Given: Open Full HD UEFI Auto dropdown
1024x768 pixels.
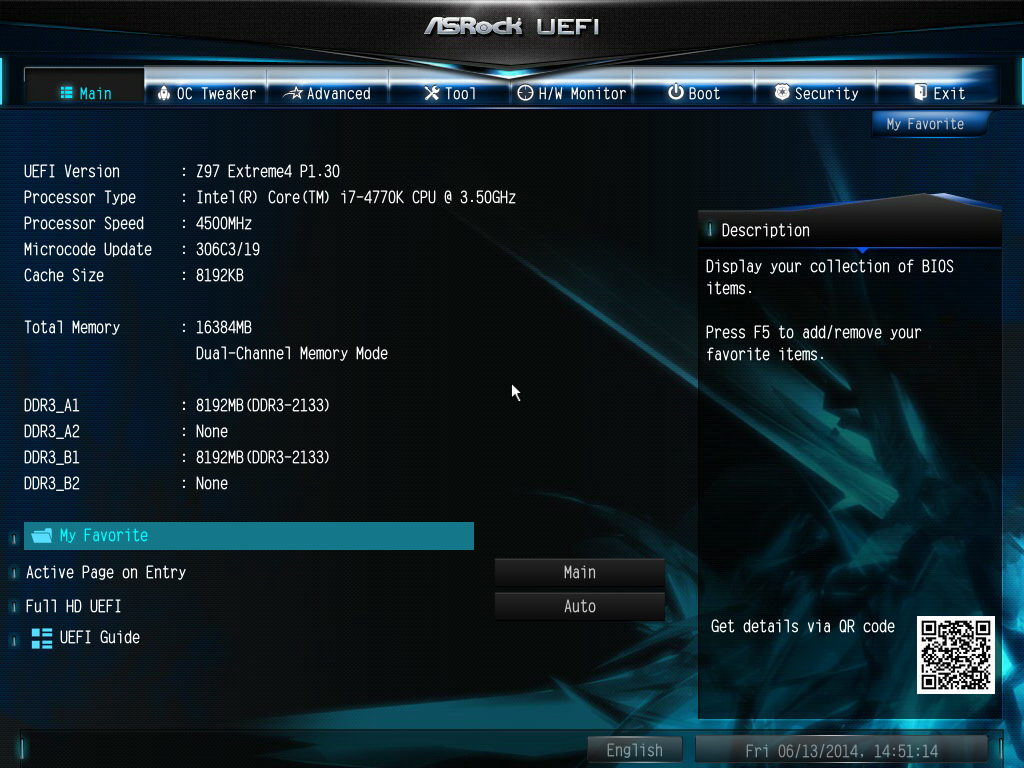Looking at the screenshot, I should (579, 606).
